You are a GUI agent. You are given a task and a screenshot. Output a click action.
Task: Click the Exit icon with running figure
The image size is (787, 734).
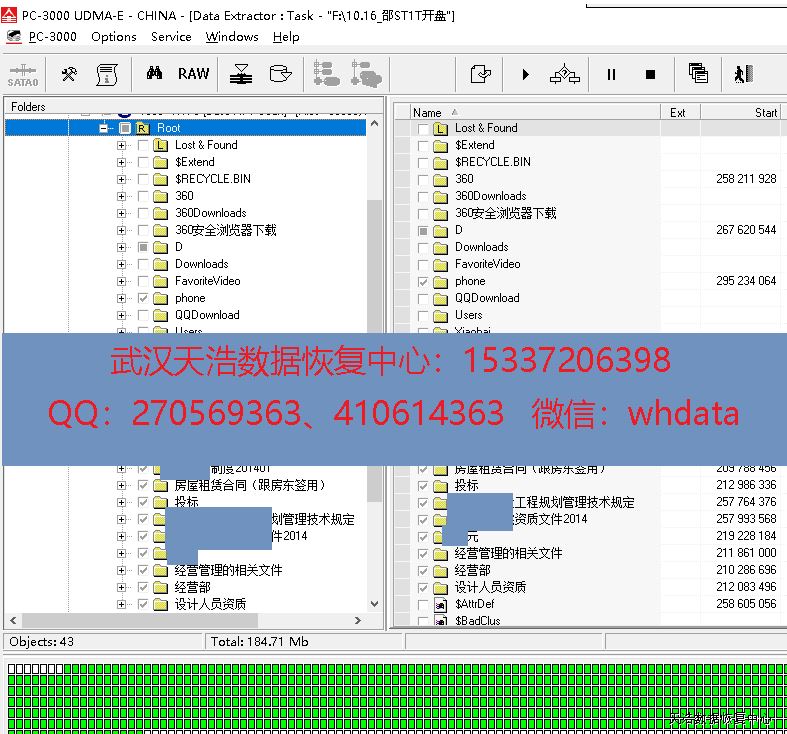click(742, 74)
